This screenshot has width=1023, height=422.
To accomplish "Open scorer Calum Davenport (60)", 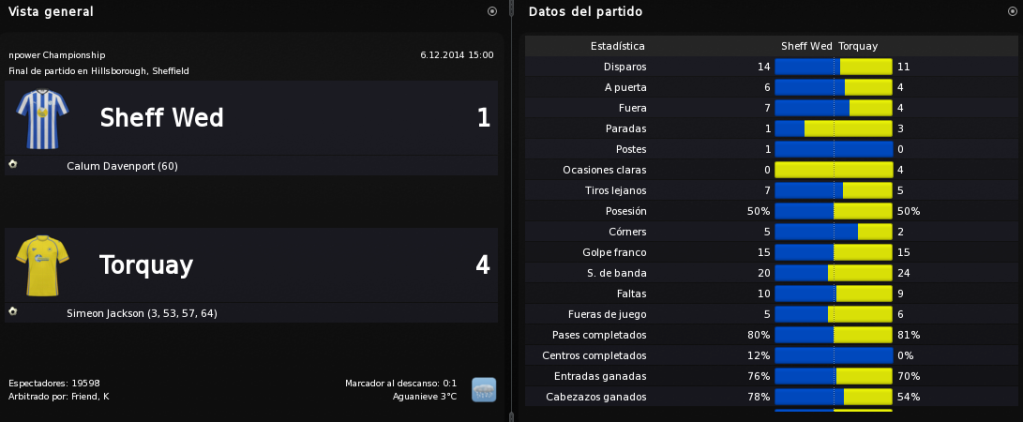I will [122, 166].
